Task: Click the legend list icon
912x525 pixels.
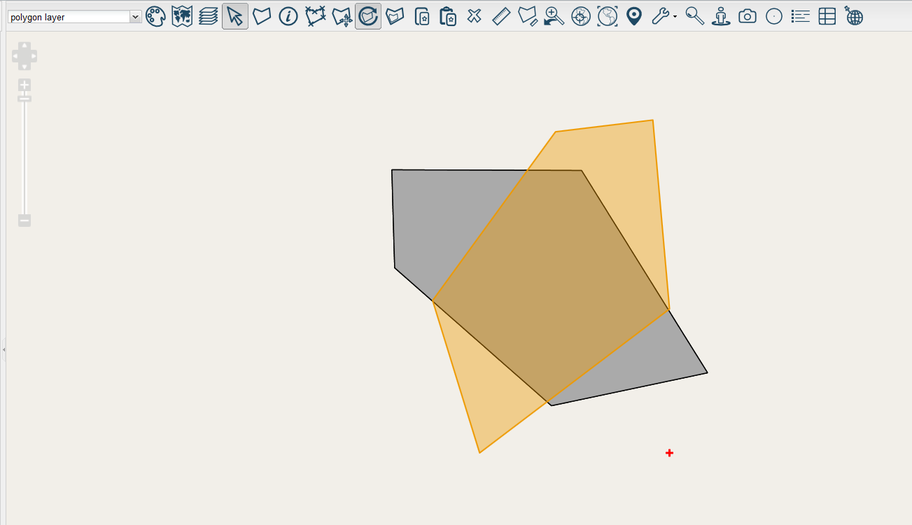Action: [800, 16]
